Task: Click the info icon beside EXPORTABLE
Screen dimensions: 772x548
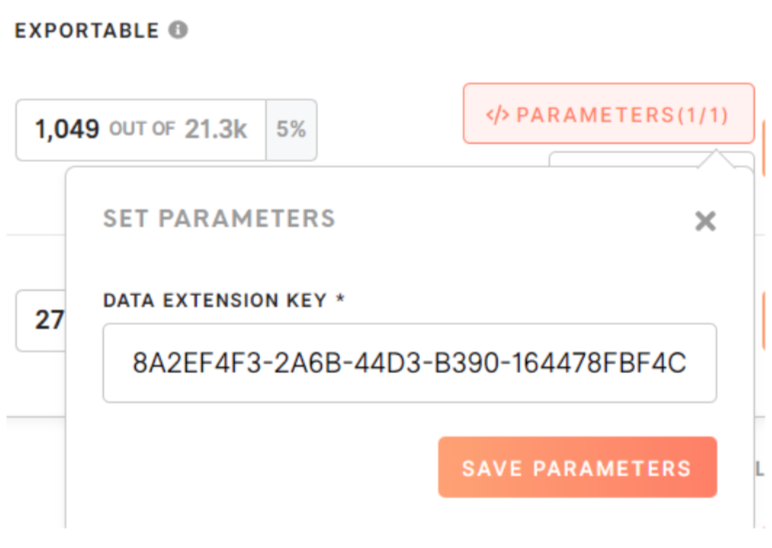Action: [x=178, y=30]
